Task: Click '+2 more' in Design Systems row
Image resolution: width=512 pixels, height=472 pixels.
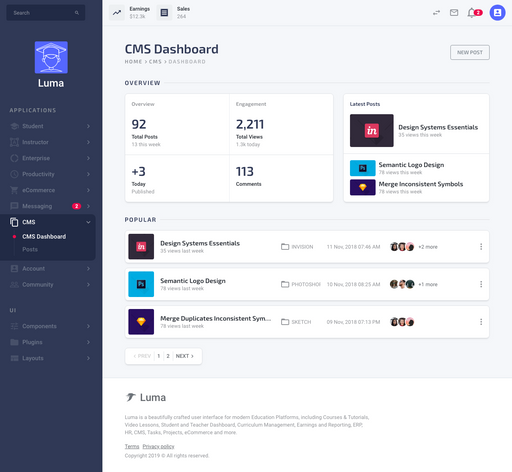Action: 428,247
